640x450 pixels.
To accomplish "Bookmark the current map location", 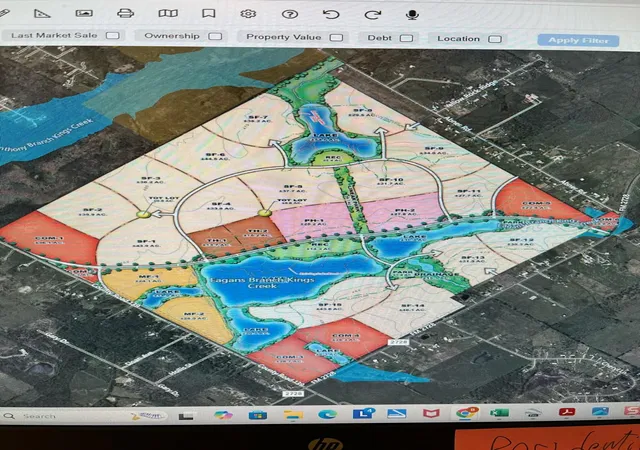I will tap(209, 13).
